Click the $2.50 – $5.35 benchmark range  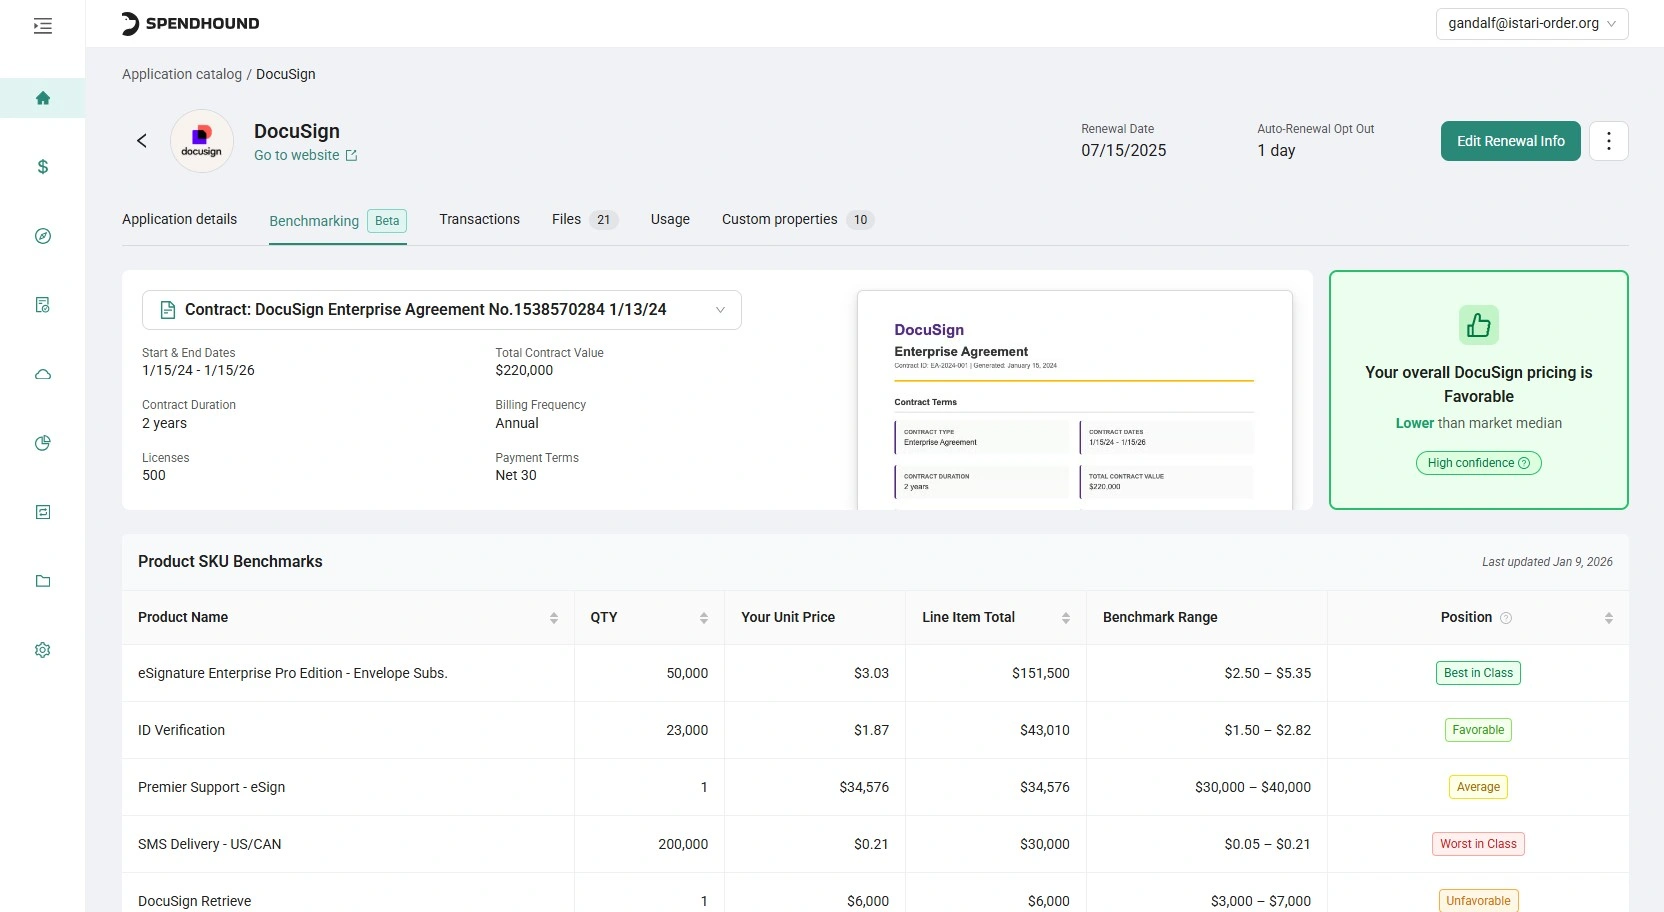1267,673
